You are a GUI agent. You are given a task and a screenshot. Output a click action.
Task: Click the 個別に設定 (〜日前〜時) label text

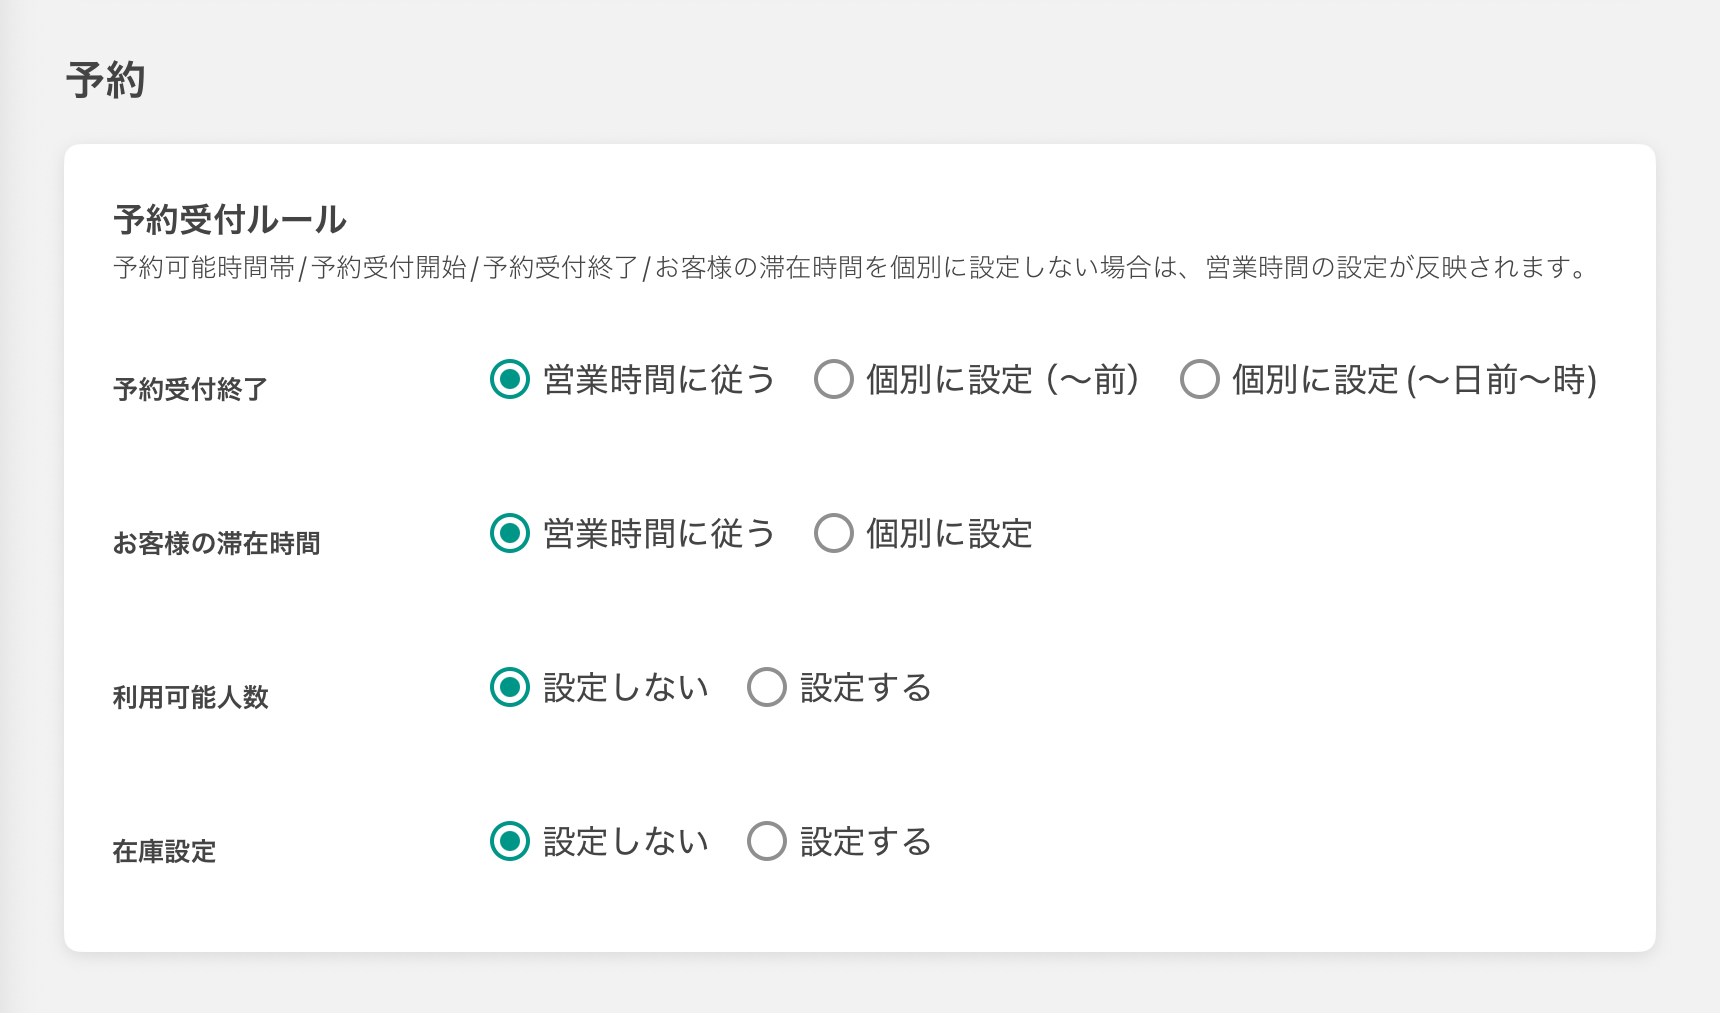click(1414, 380)
